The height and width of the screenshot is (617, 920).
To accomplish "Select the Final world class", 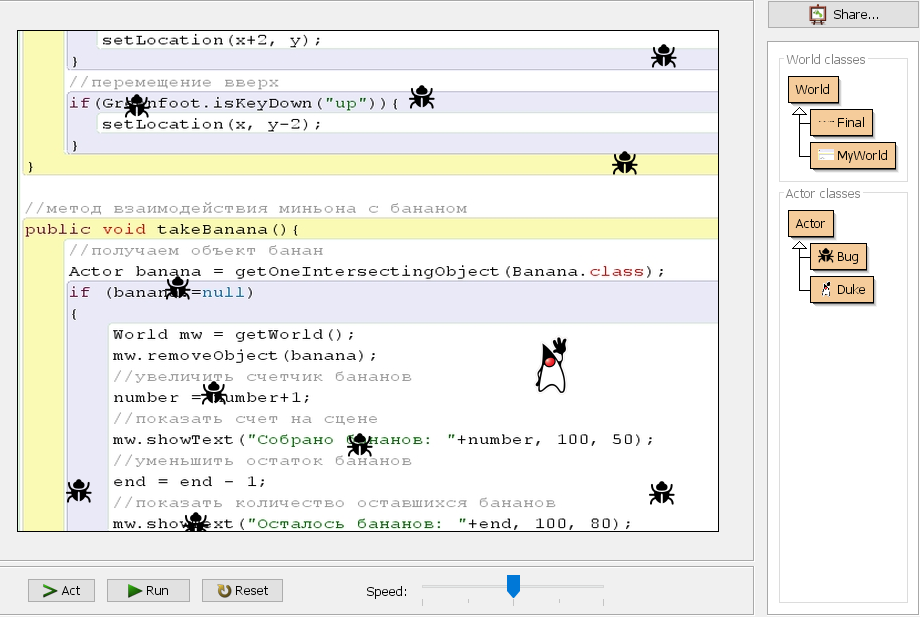I will 841,122.
